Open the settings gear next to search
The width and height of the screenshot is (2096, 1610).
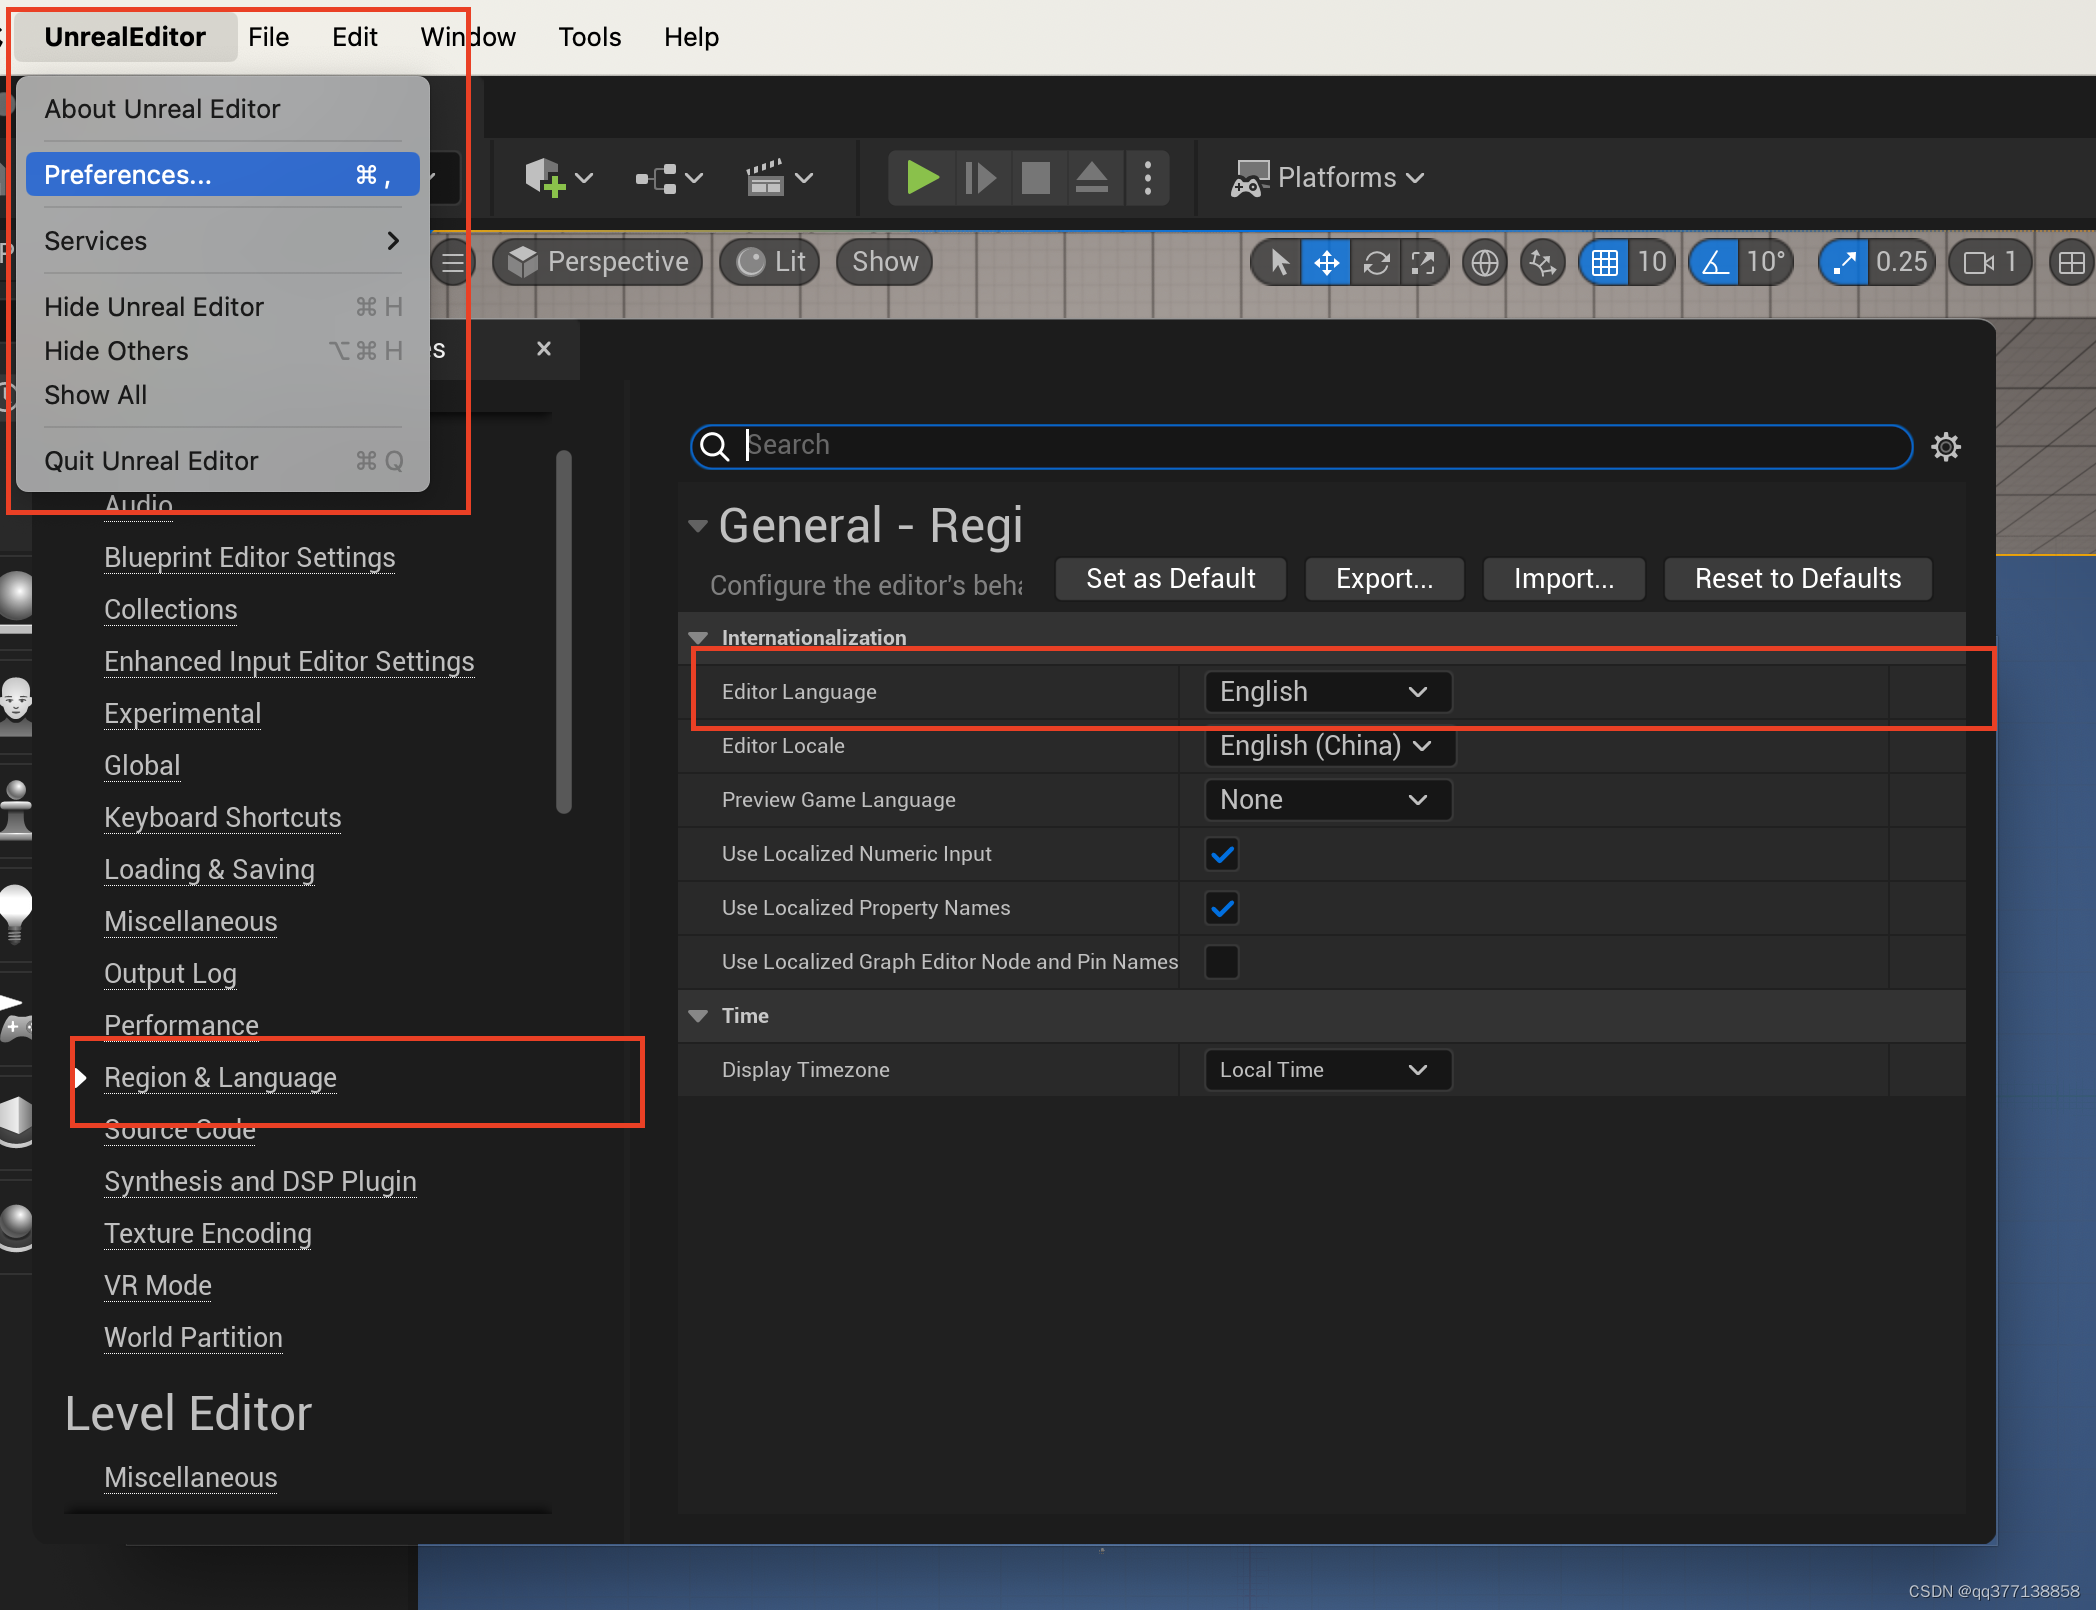pyautogui.click(x=1945, y=446)
